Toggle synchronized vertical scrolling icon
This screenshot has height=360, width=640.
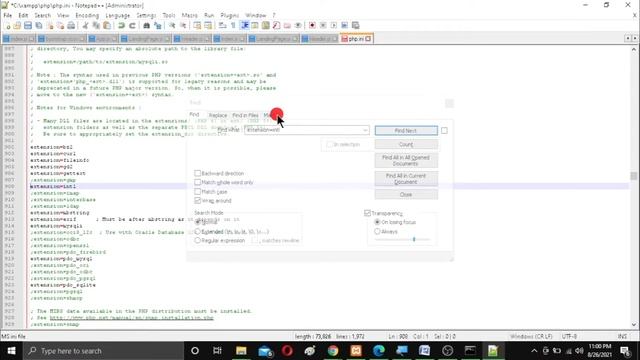click(x=197, y=26)
